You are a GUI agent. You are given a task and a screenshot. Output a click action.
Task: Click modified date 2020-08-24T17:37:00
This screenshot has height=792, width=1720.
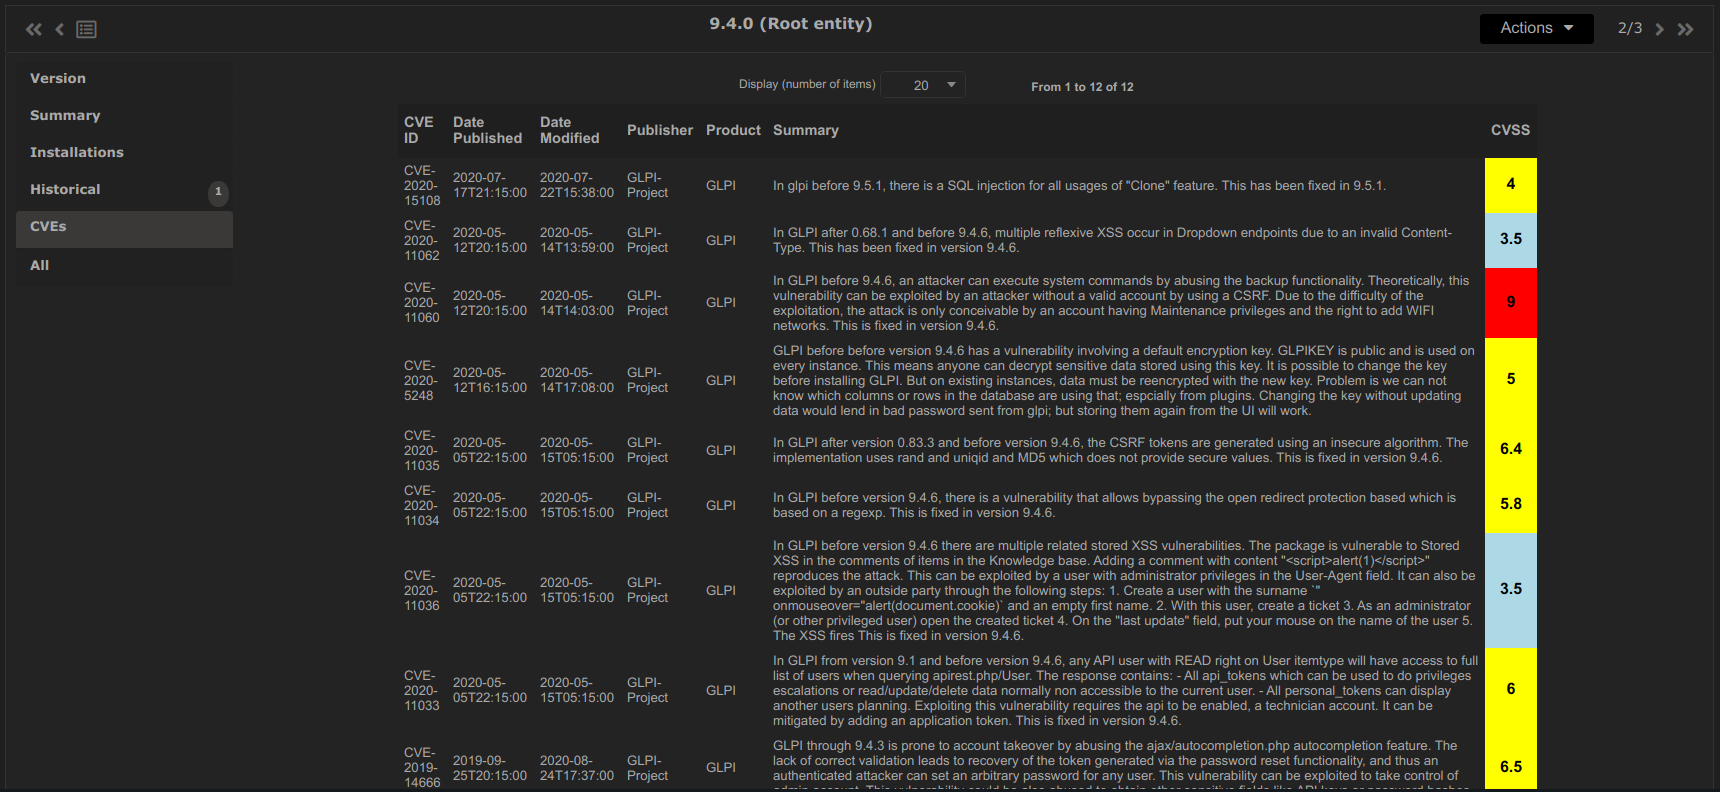point(577,767)
